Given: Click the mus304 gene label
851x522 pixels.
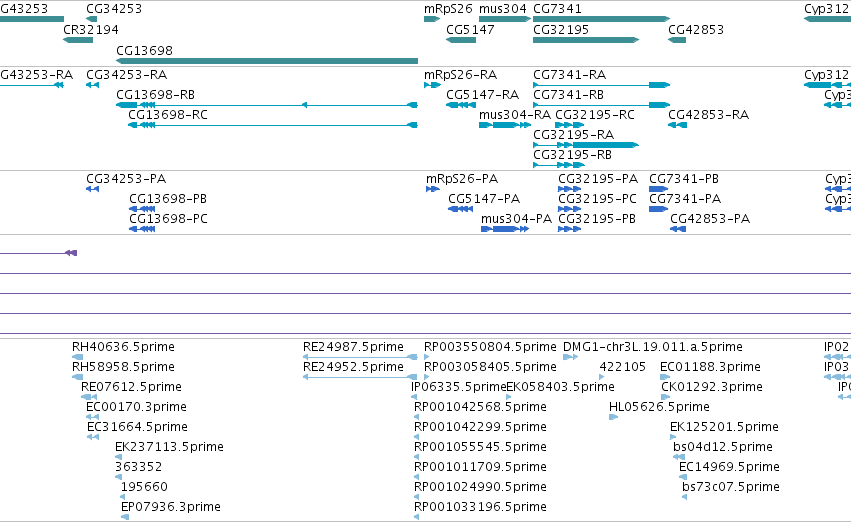Looking at the screenshot, I should pos(503,9).
